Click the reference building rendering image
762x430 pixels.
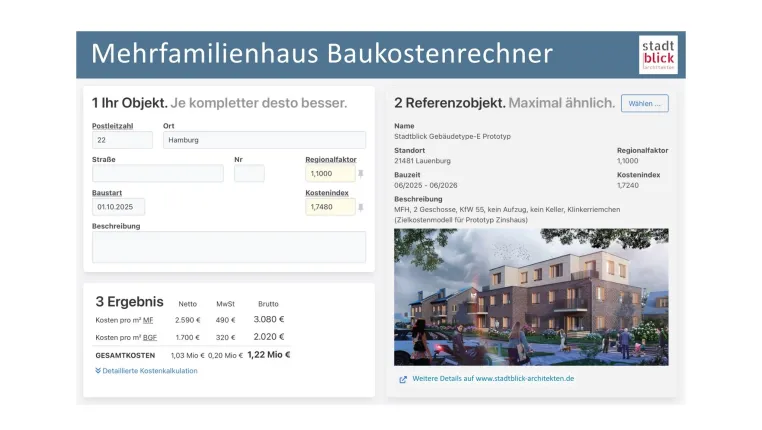[531, 297]
